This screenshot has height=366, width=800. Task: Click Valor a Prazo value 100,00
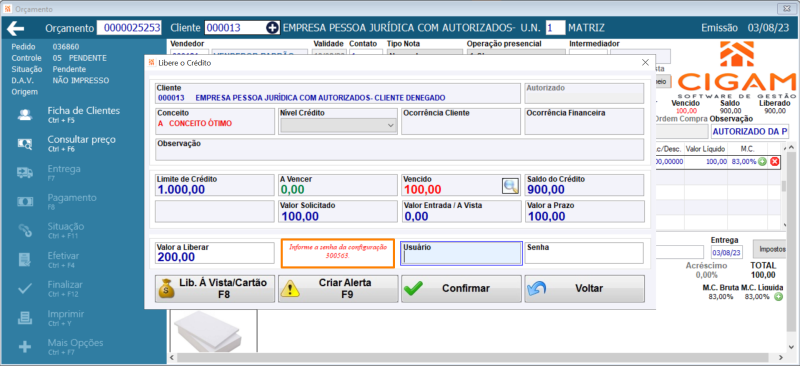tap(546, 216)
